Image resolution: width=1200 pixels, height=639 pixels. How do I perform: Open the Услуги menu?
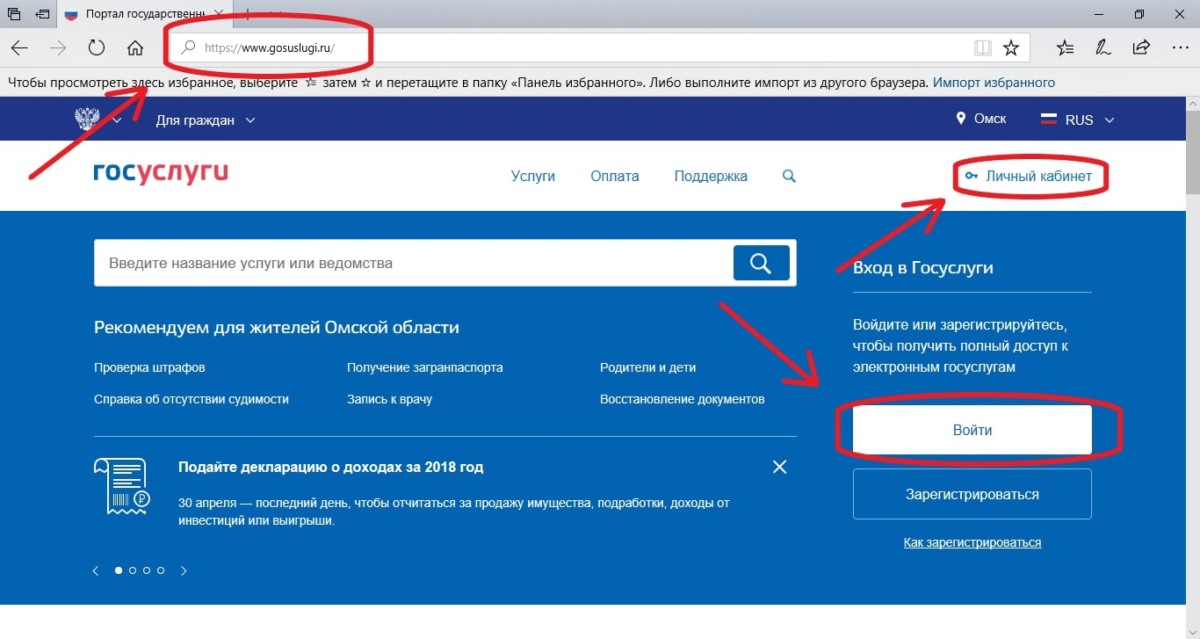(533, 176)
